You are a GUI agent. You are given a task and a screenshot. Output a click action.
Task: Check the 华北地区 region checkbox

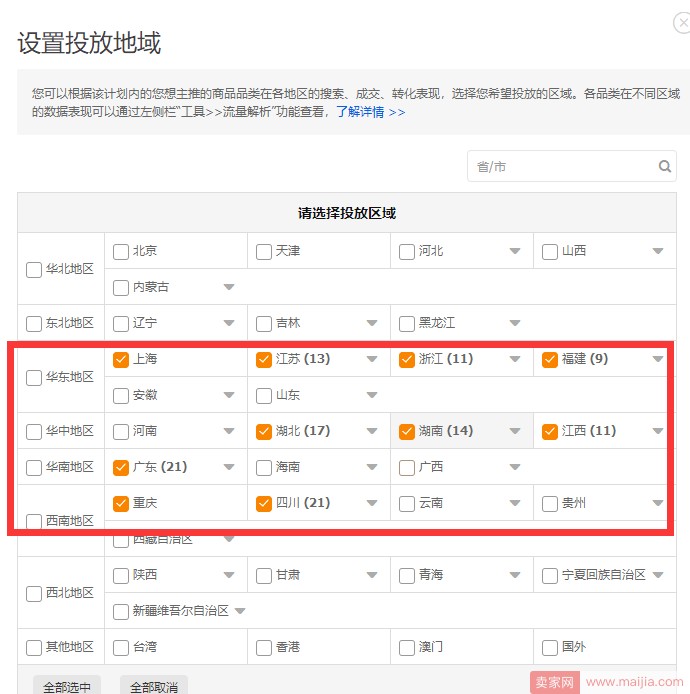[x=34, y=270]
